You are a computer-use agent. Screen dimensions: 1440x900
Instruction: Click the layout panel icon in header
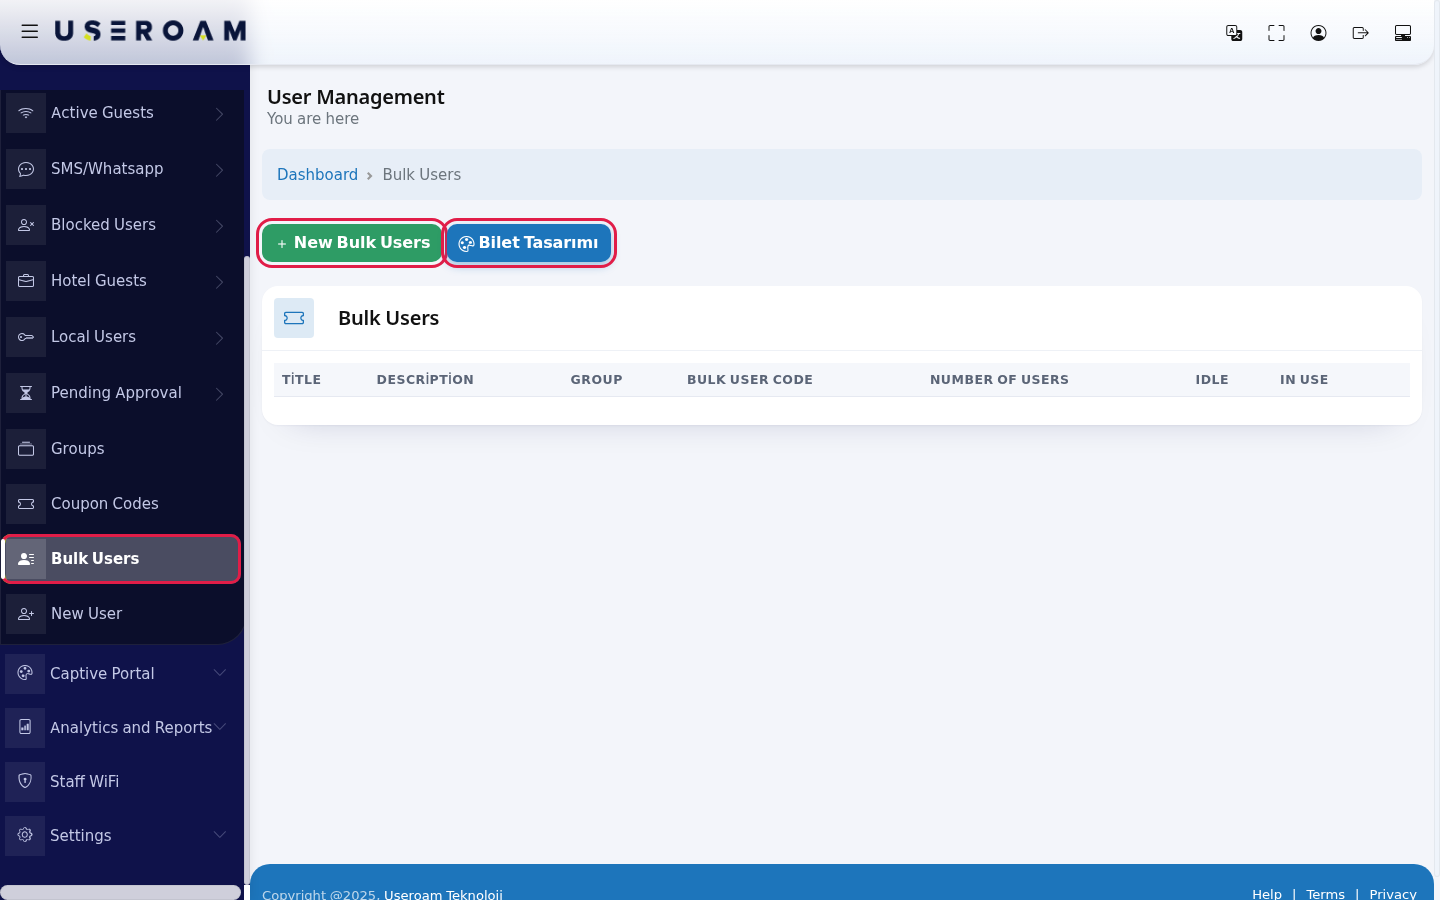[1403, 33]
